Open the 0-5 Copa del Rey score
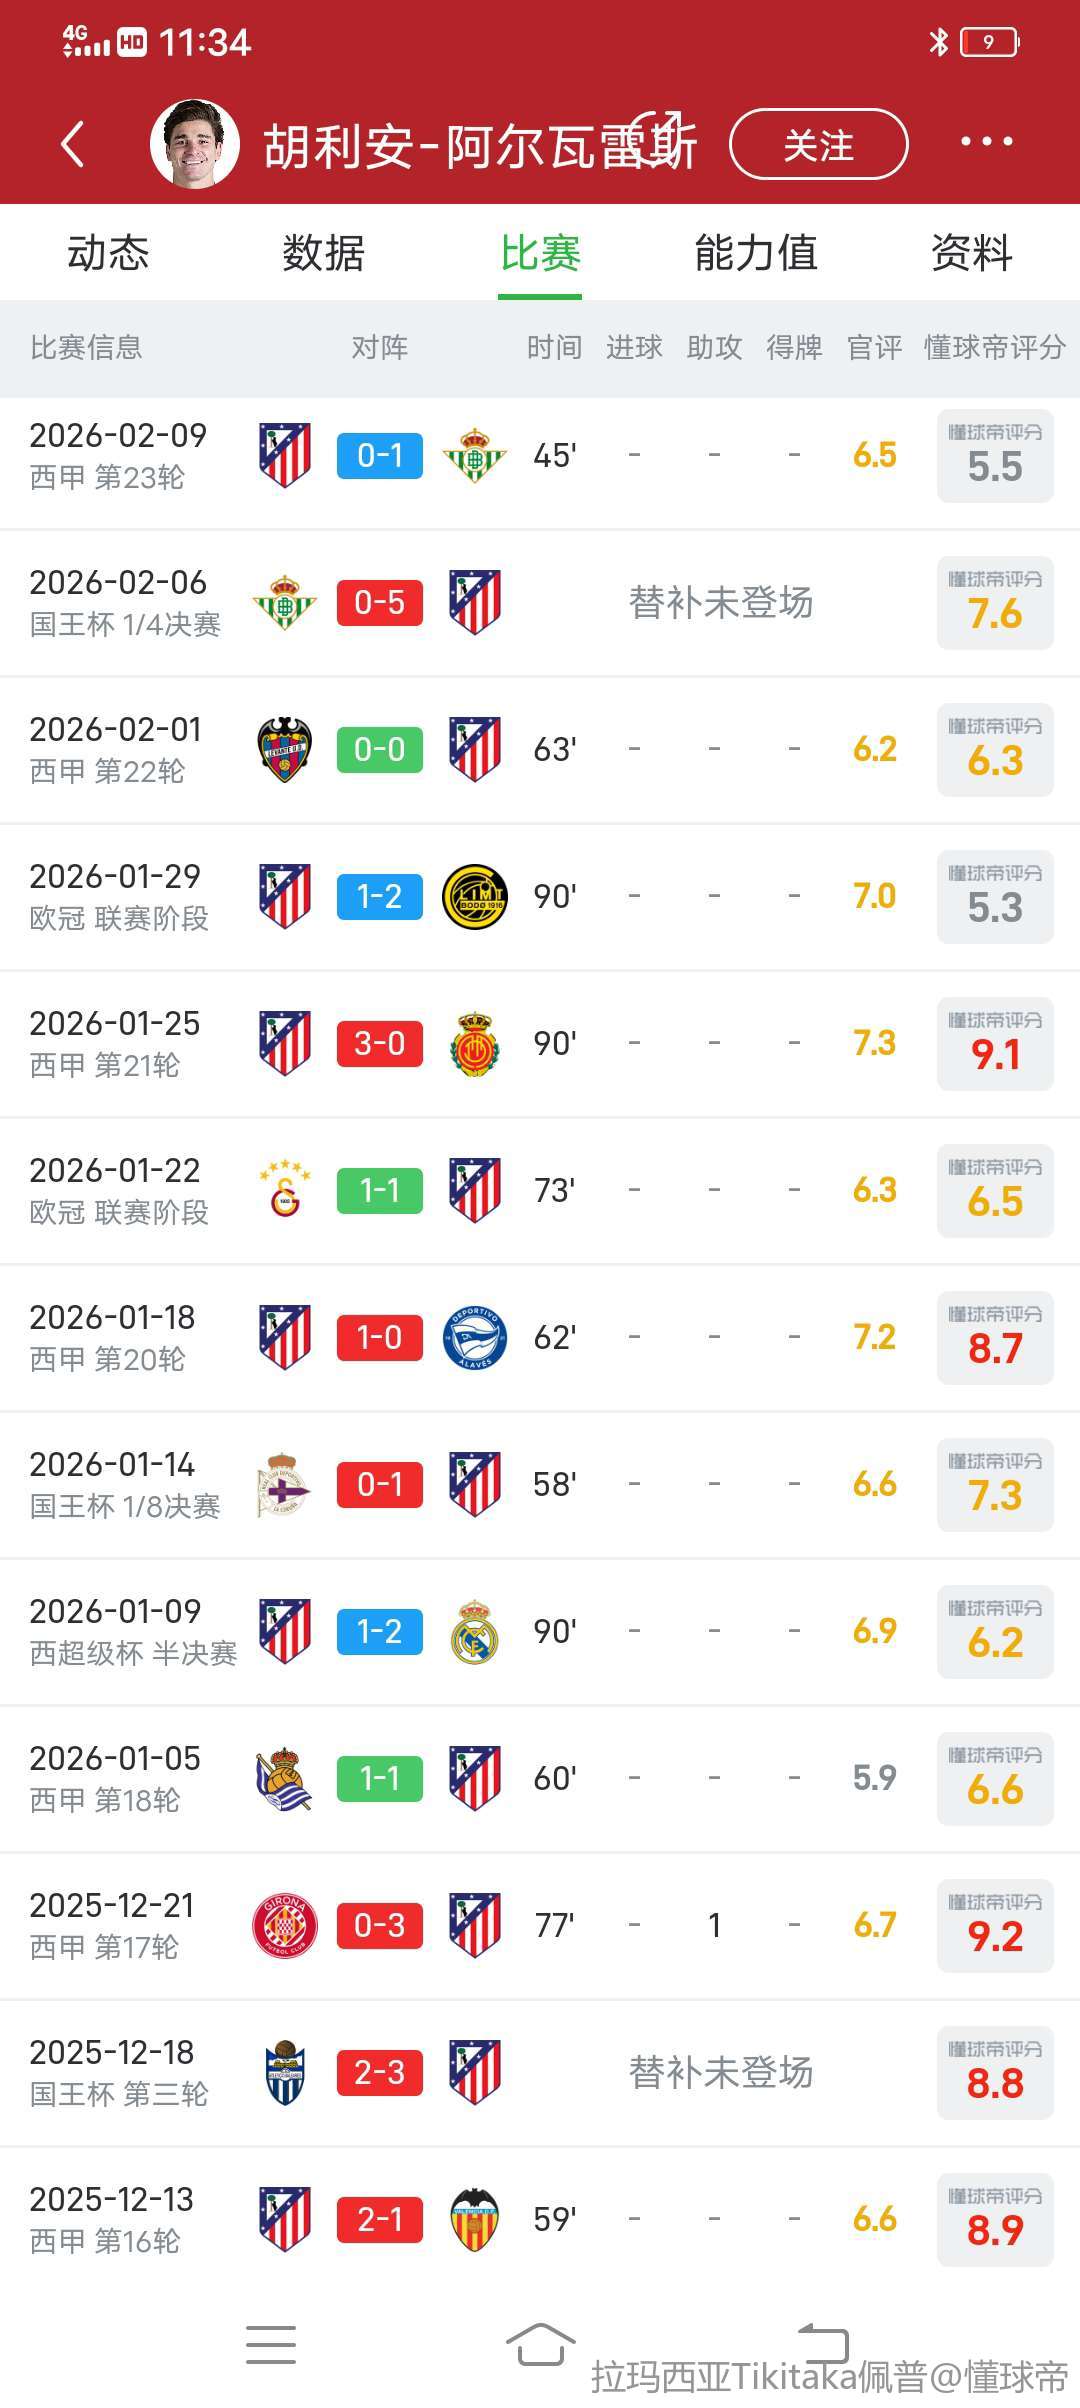Viewport: 1080px width, 2408px height. (x=380, y=603)
